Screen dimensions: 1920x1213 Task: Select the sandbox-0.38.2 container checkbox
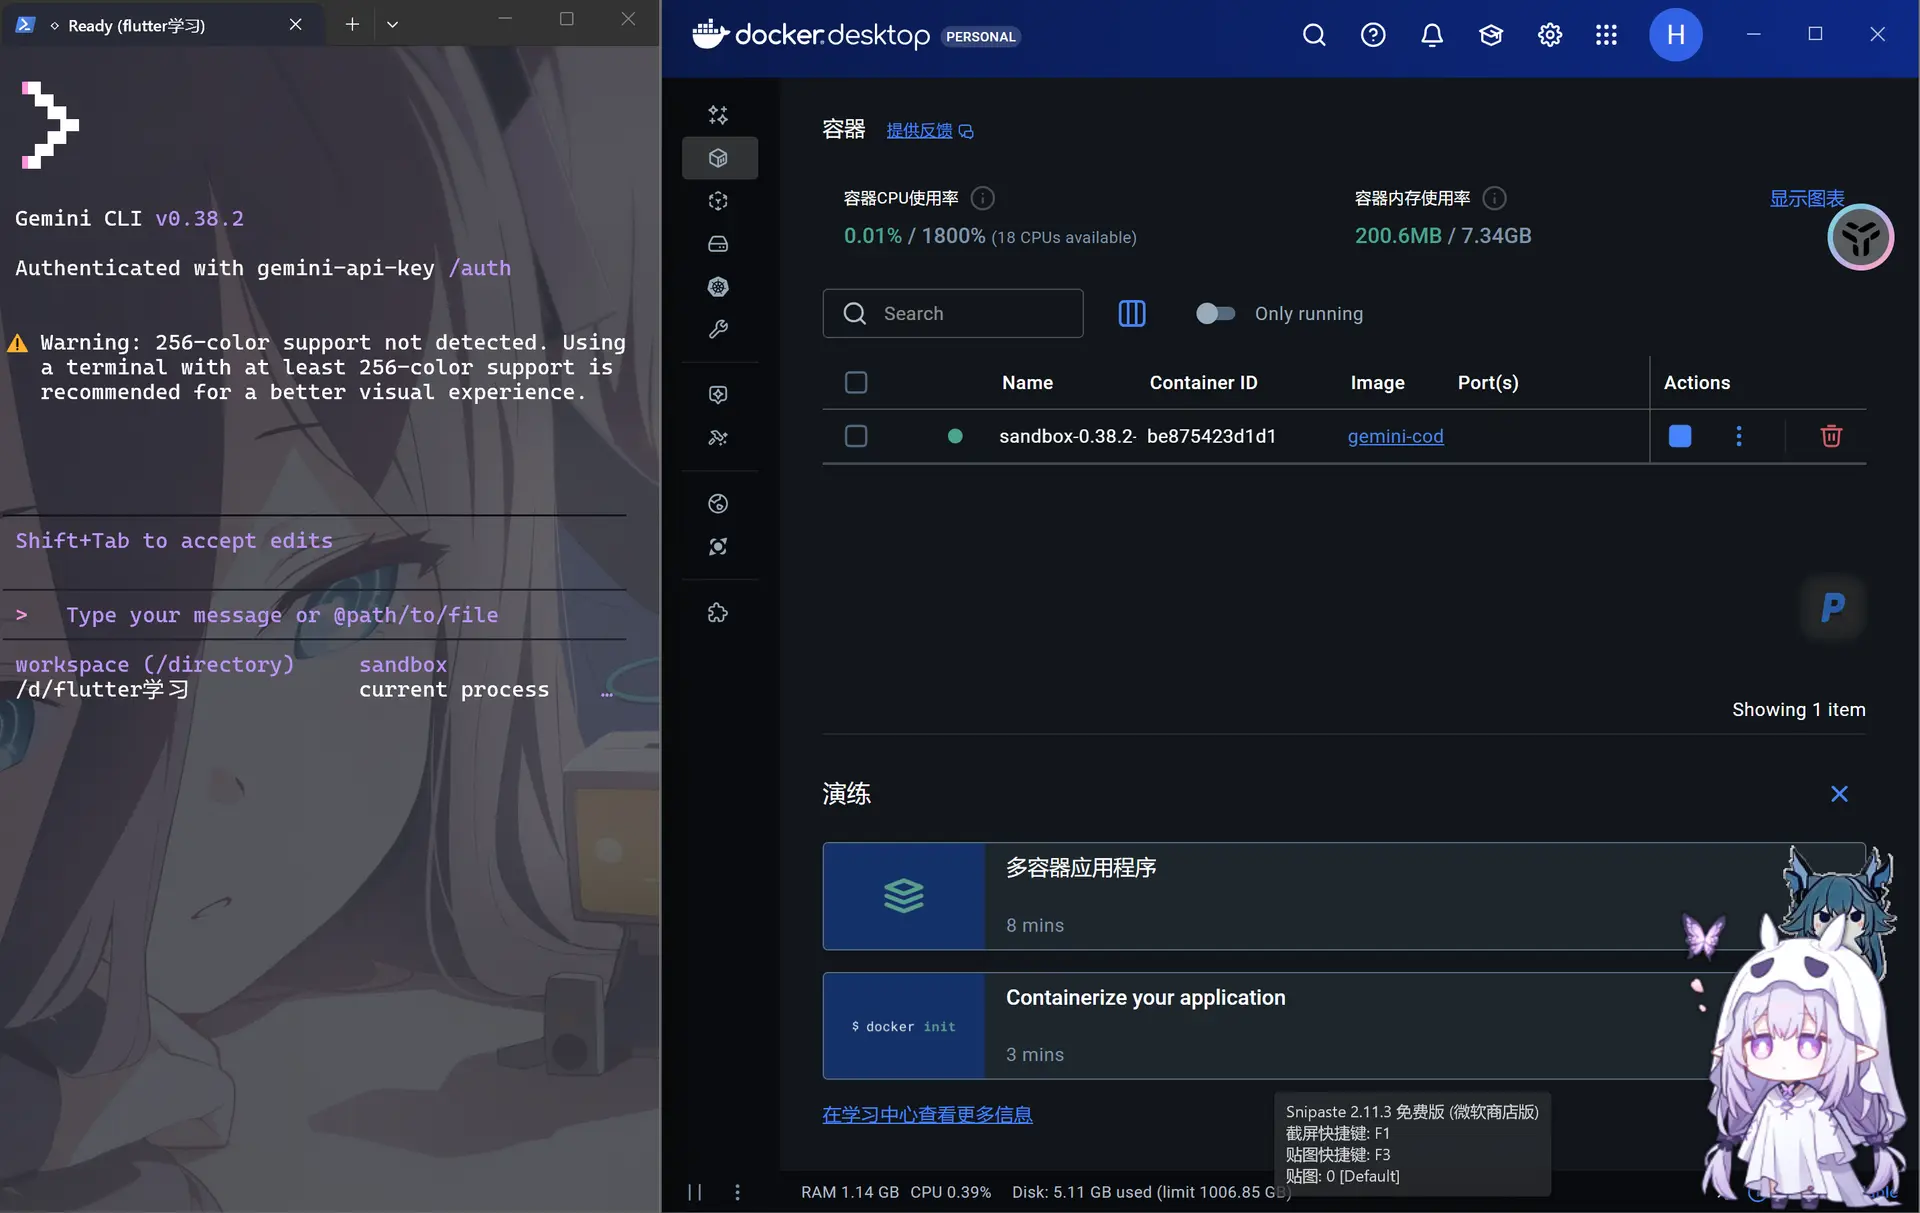856,436
